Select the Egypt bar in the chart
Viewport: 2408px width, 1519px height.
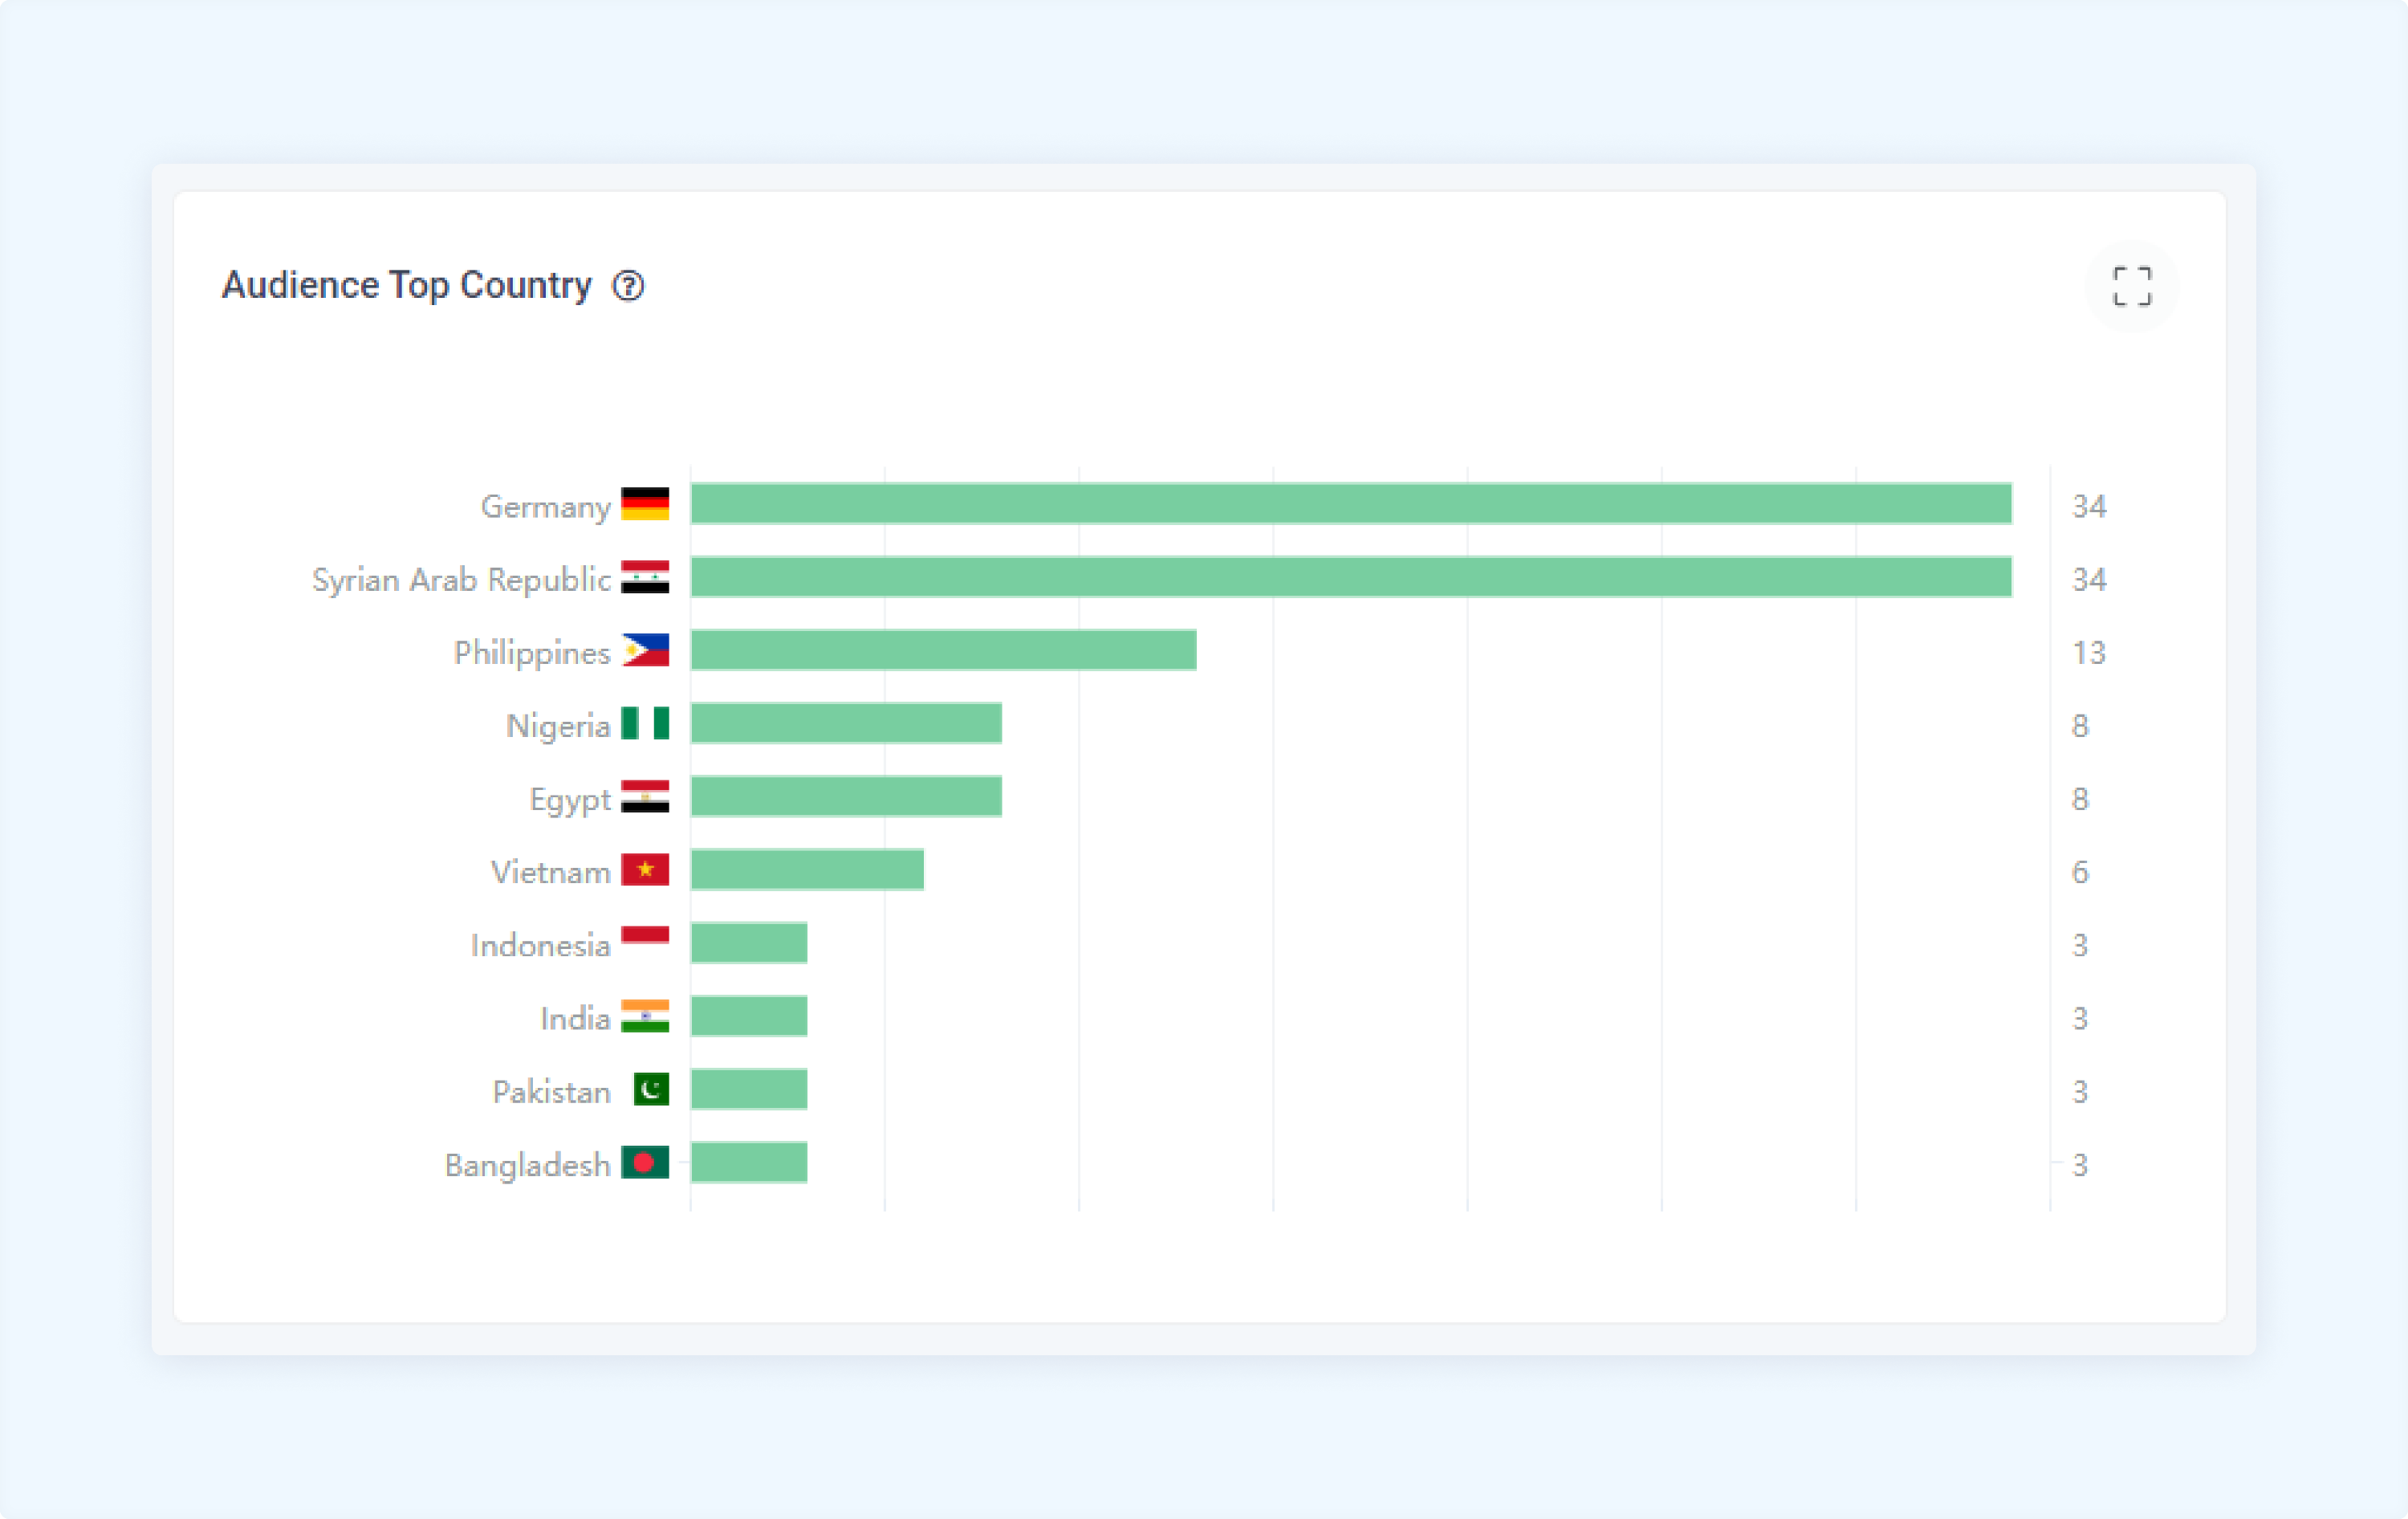846,796
